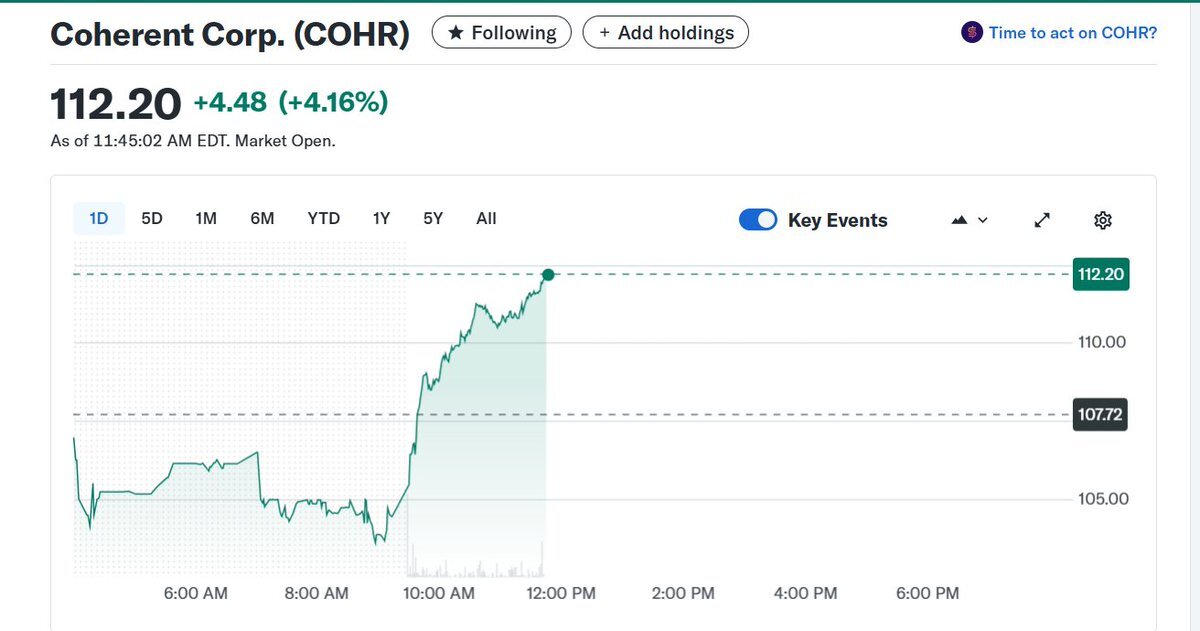Open the chart type dropdown arrow
Viewport: 1200px width, 631px height.
pos(982,220)
